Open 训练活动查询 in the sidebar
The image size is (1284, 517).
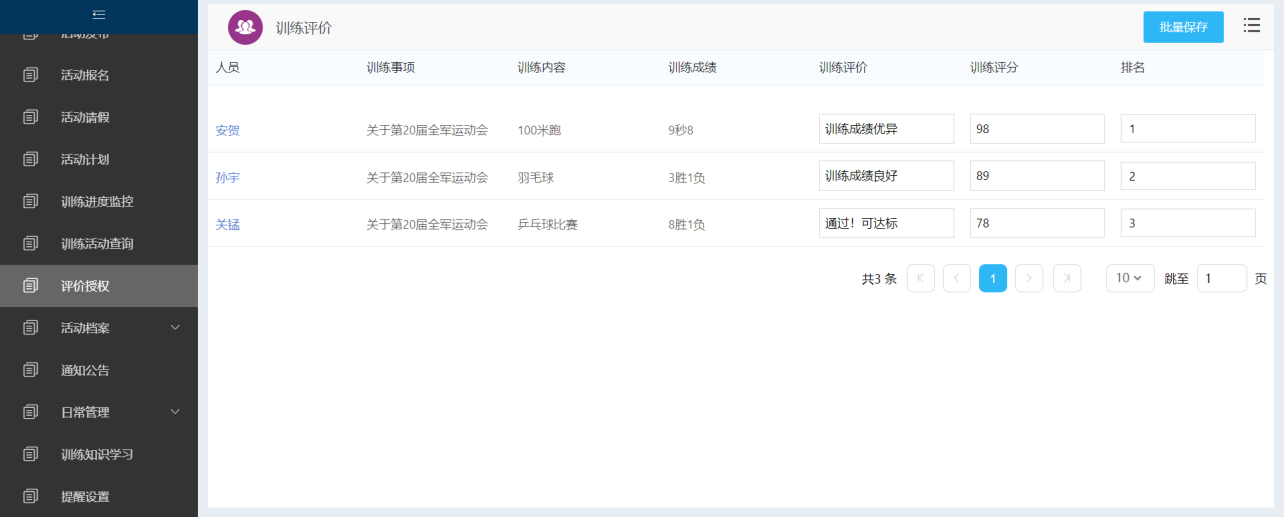pyautogui.click(x=97, y=243)
